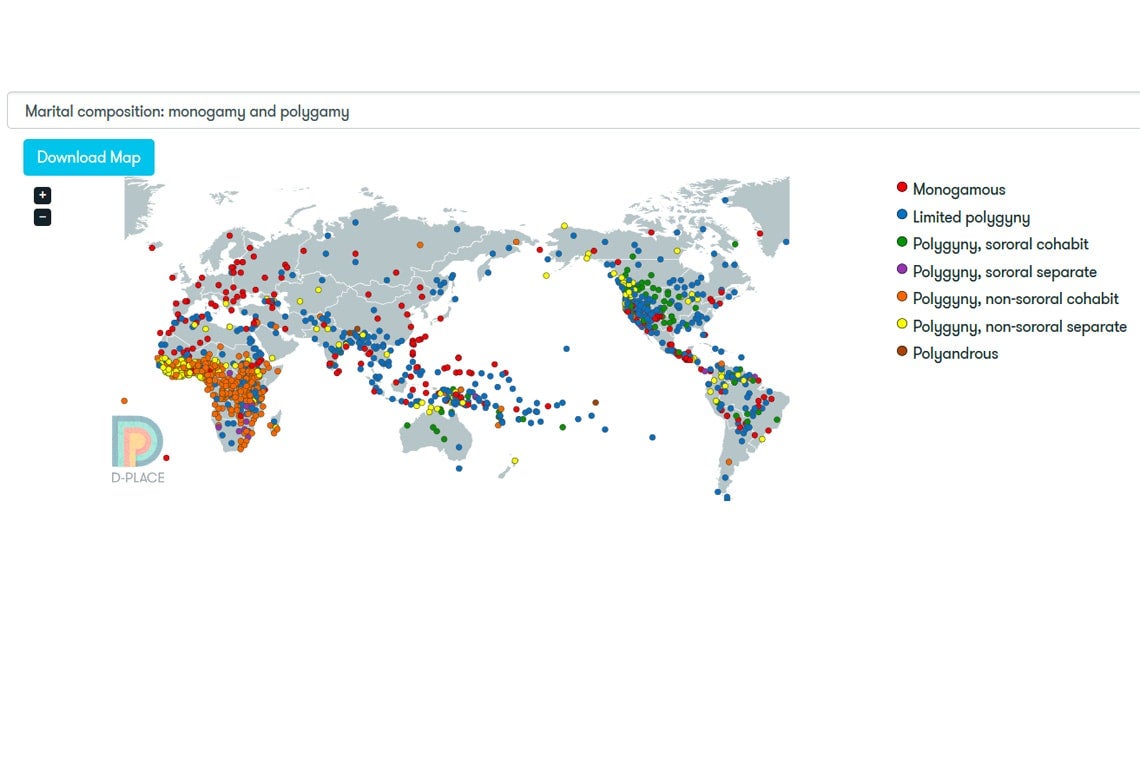Viewport: 1140px width, 760px height.
Task: Click the brown Polyandrous legend dot
Action: [902, 352]
